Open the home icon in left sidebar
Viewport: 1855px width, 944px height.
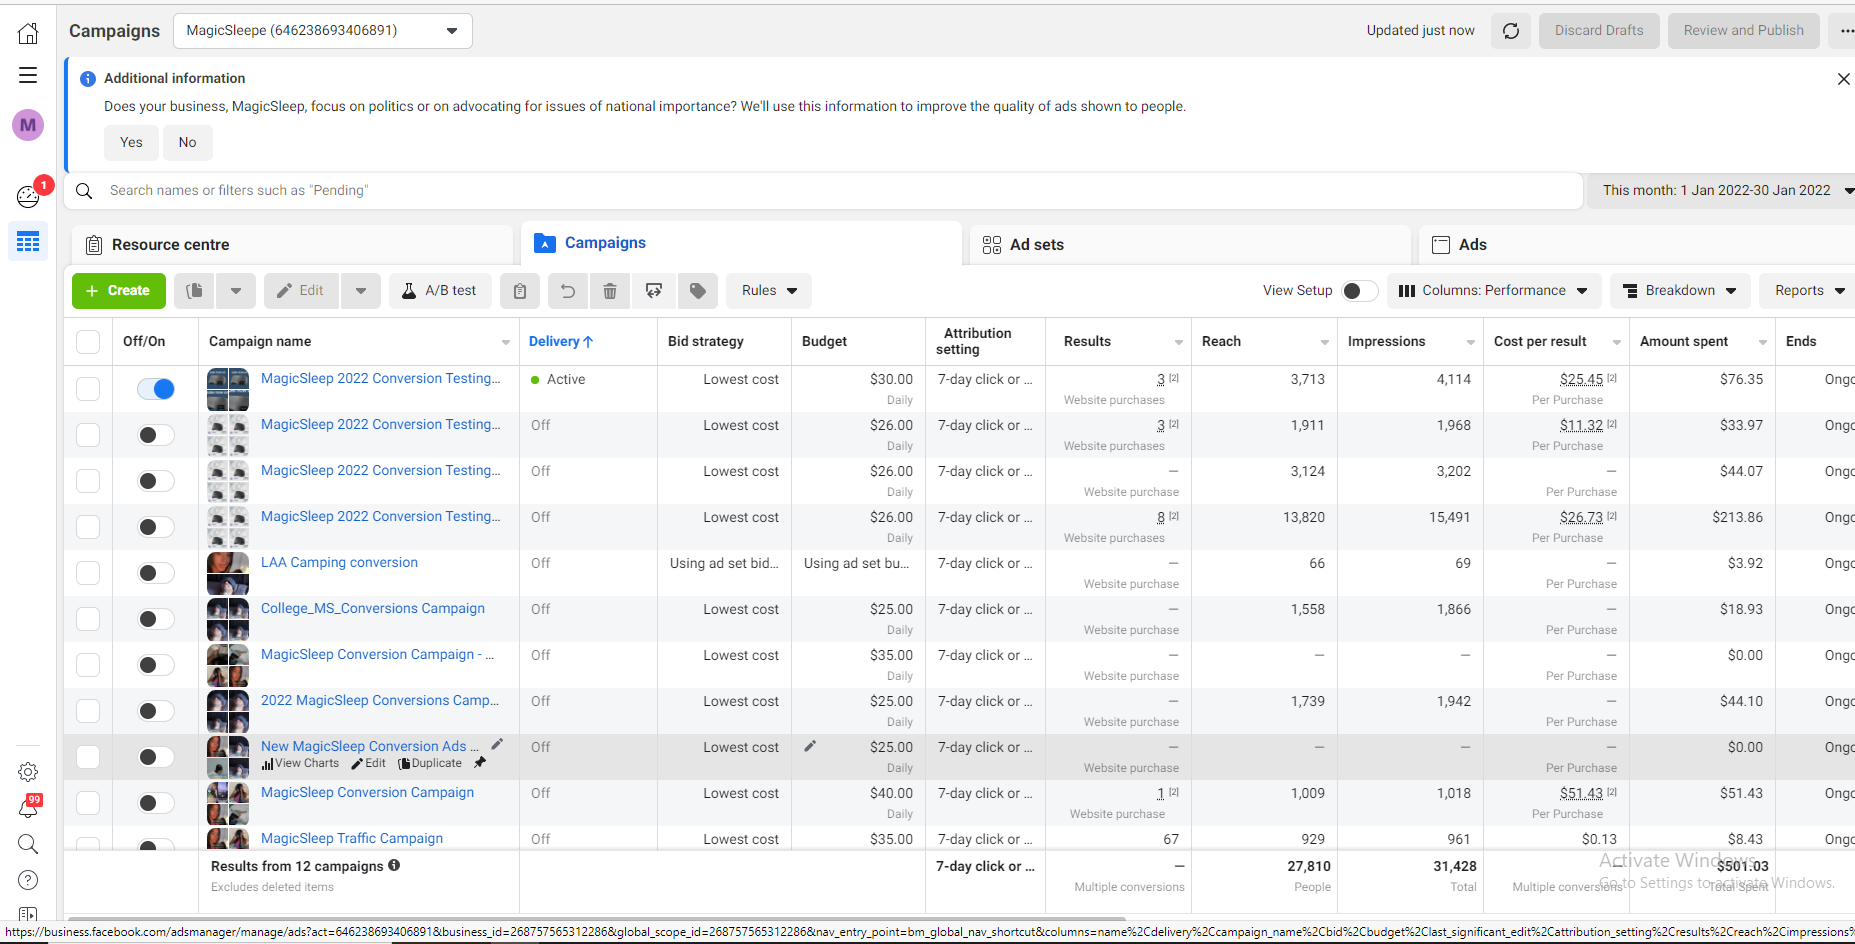[x=28, y=34]
